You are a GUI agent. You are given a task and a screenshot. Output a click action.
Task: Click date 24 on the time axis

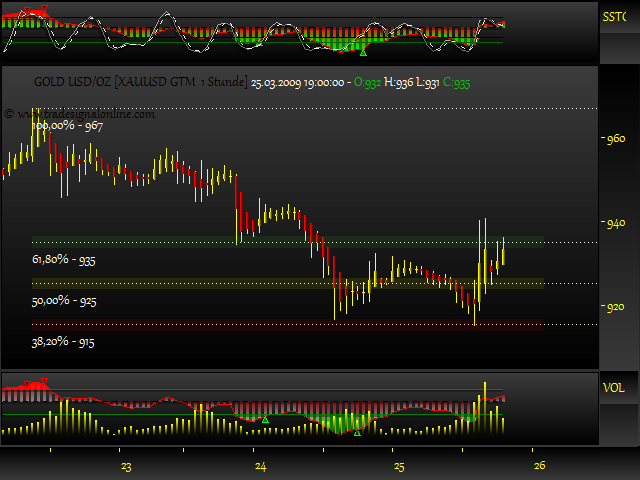pos(260,467)
